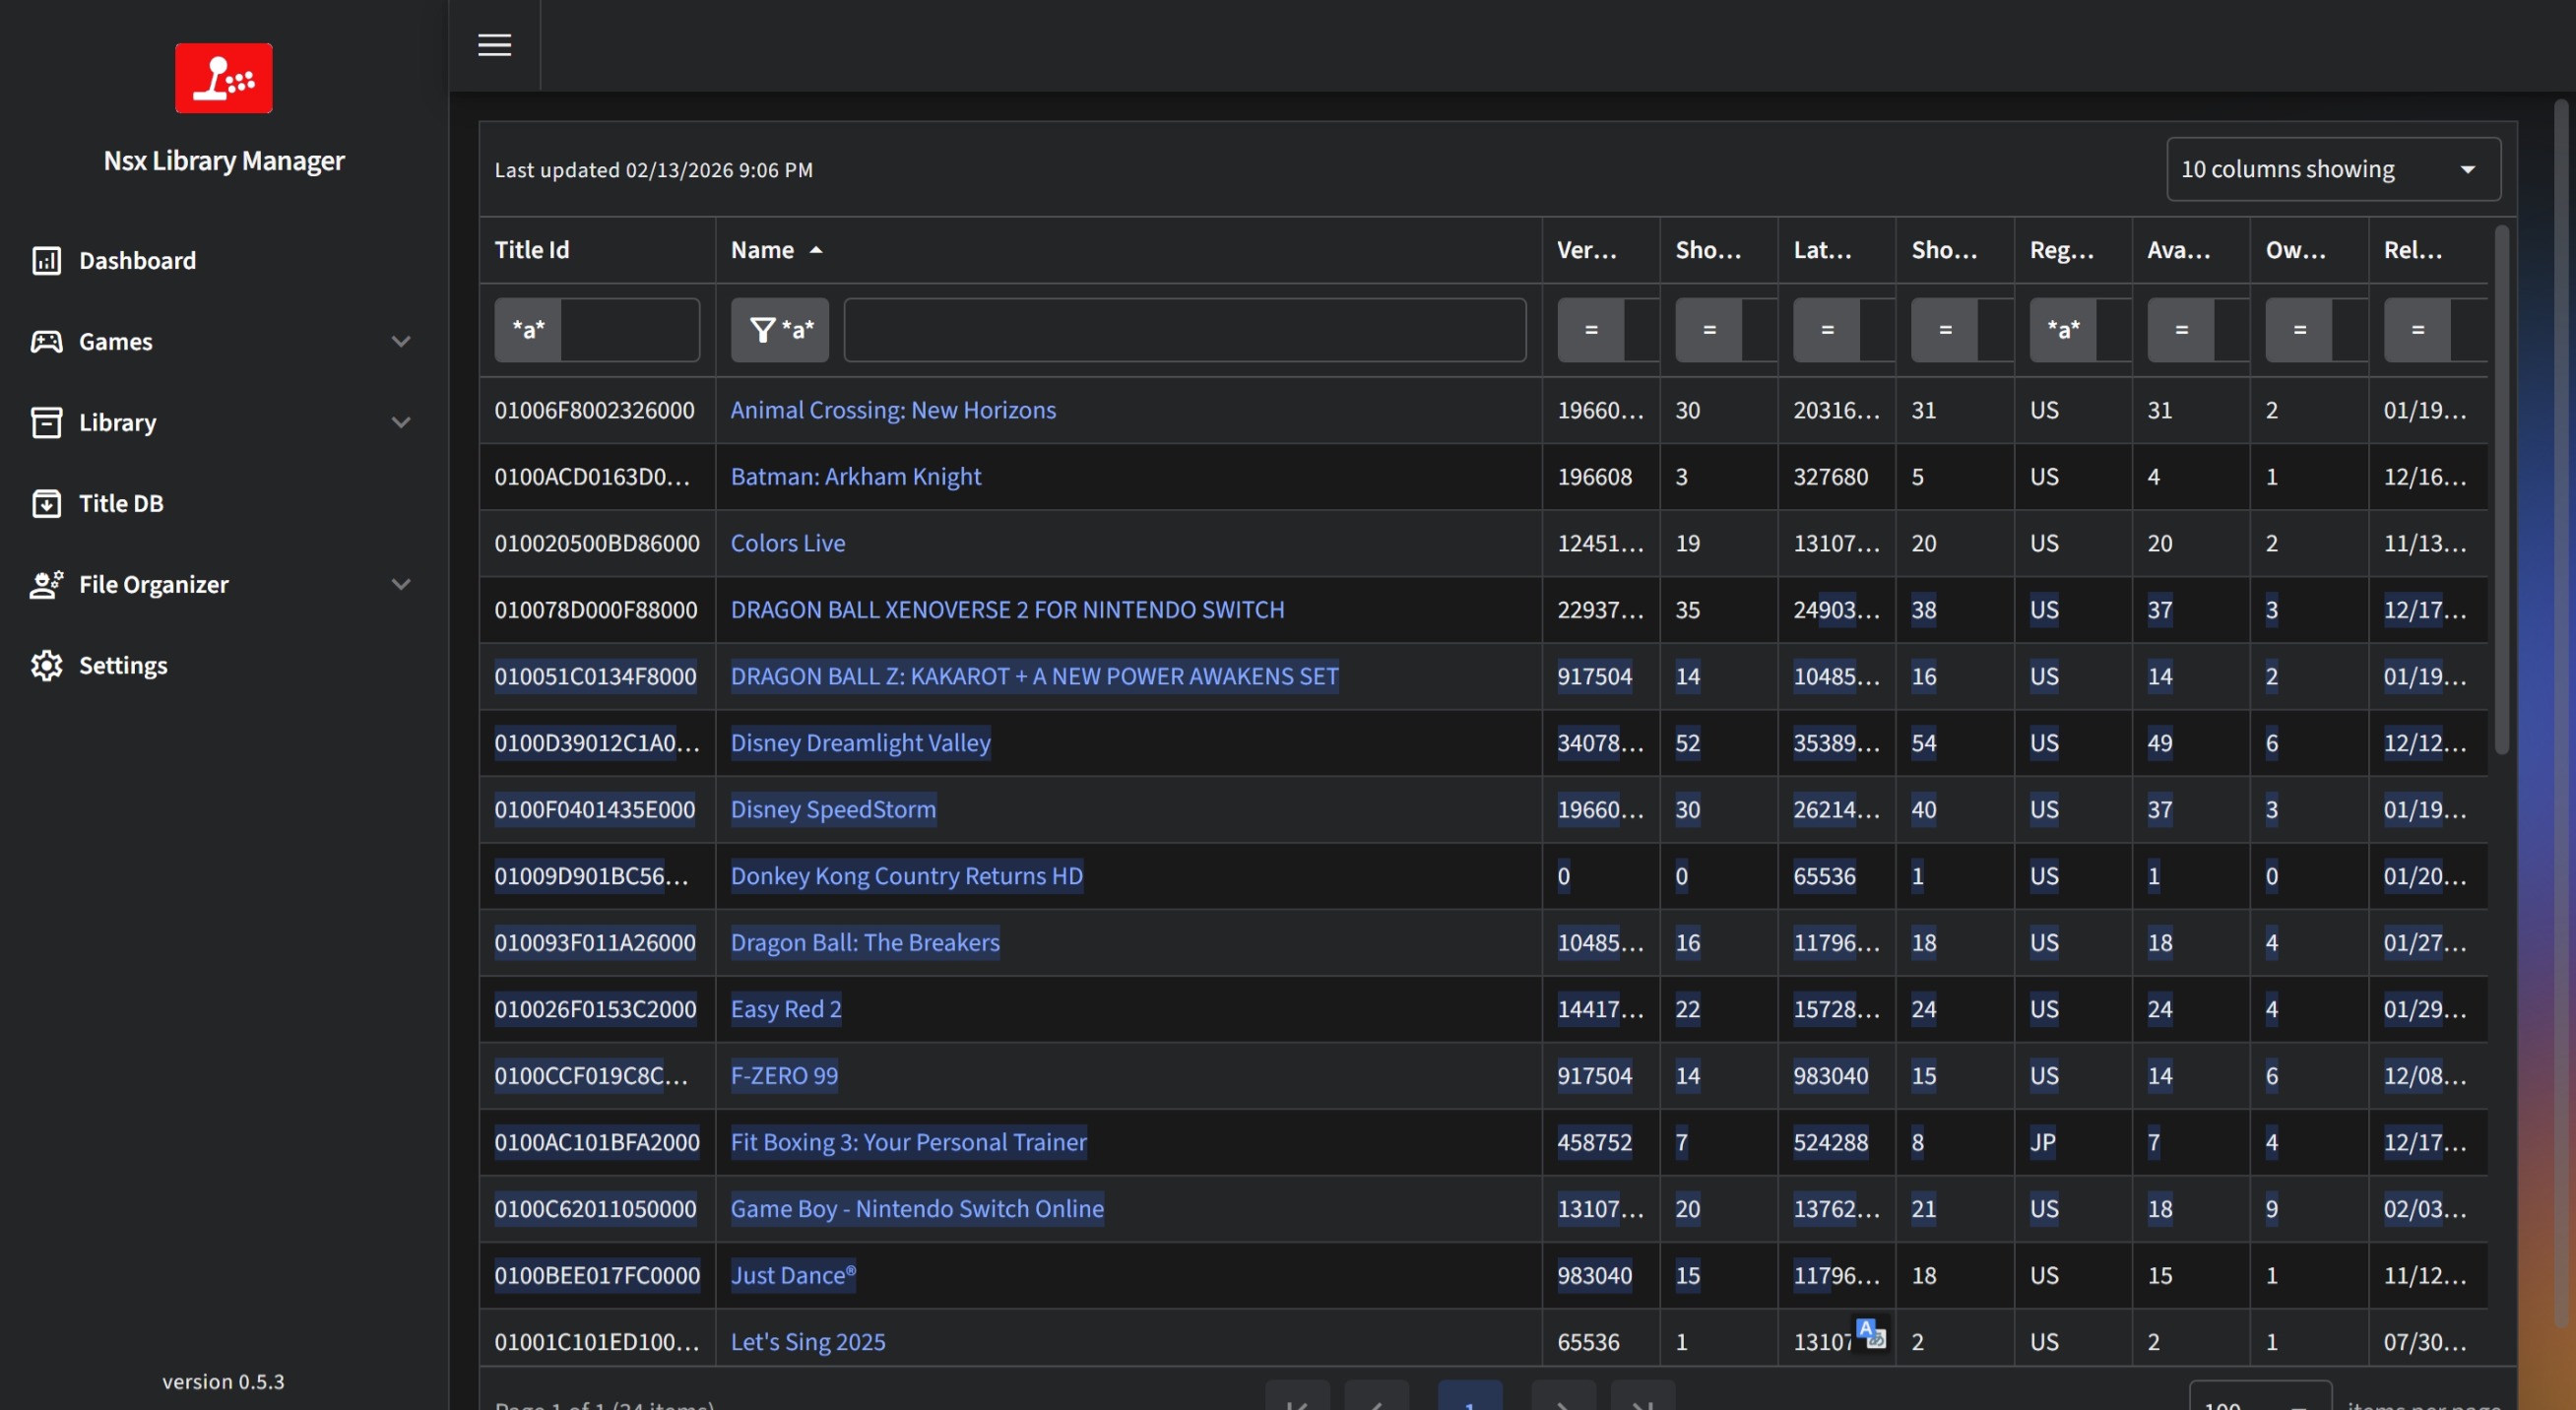The width and height of the screenshot is (2576, 1410).
Task: Sort by Title Id column header
Action: coord(532,250)
